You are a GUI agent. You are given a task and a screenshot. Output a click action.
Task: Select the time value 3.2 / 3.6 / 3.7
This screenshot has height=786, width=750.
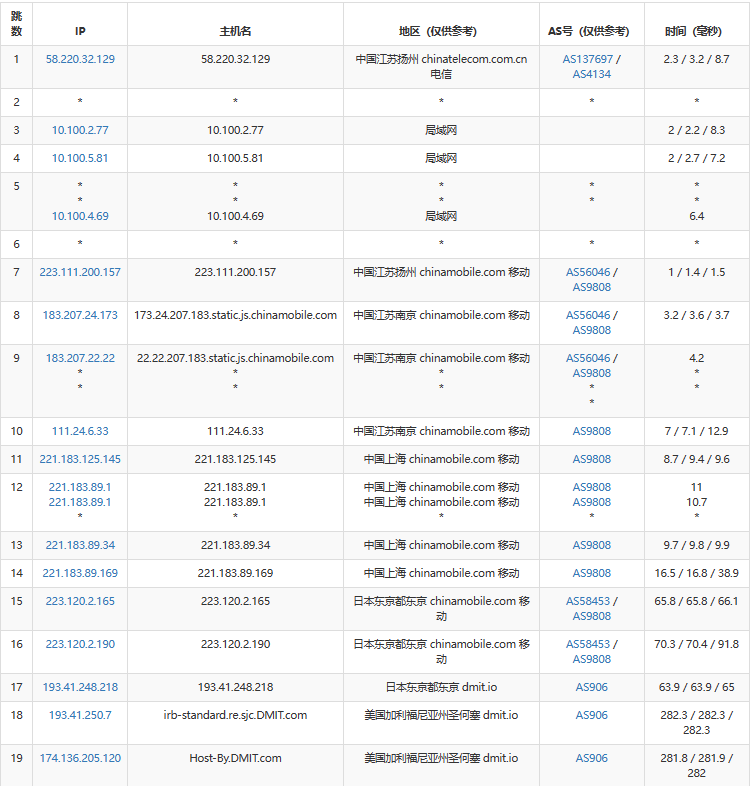[x=696, y=315]
